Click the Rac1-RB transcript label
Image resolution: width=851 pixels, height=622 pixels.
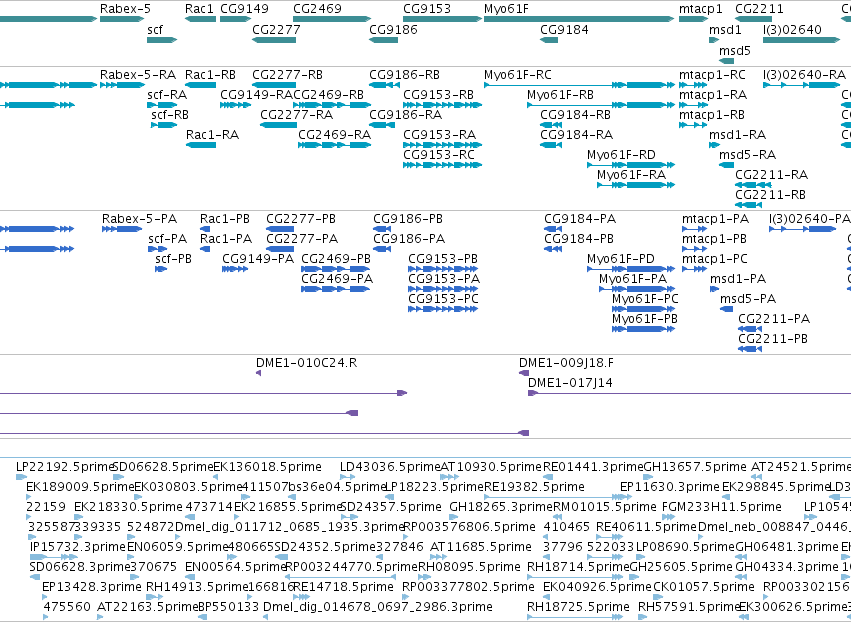tap(211, 74)
